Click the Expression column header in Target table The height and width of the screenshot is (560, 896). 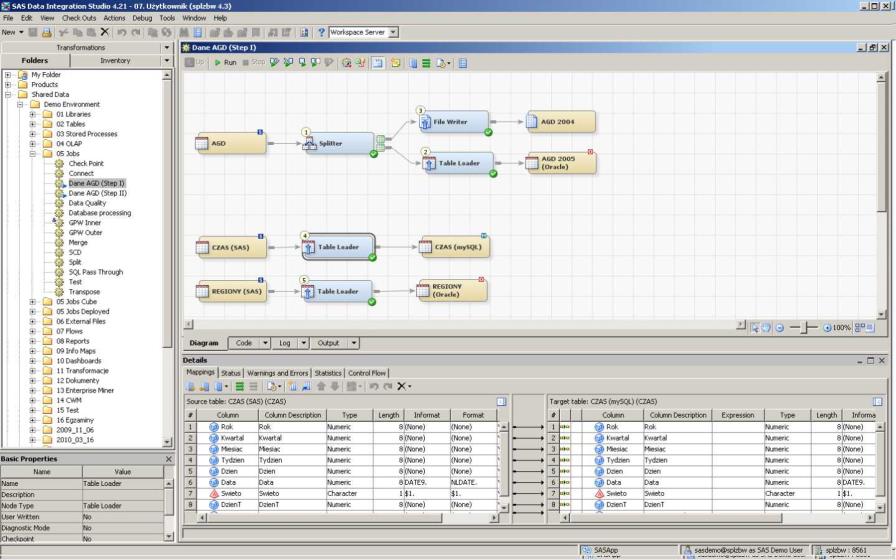tap(738, 415)
